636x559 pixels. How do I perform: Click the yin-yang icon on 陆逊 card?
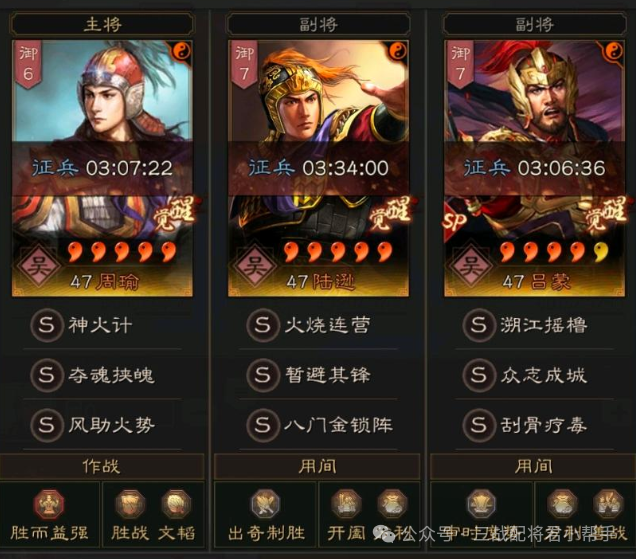pos(398,51)
